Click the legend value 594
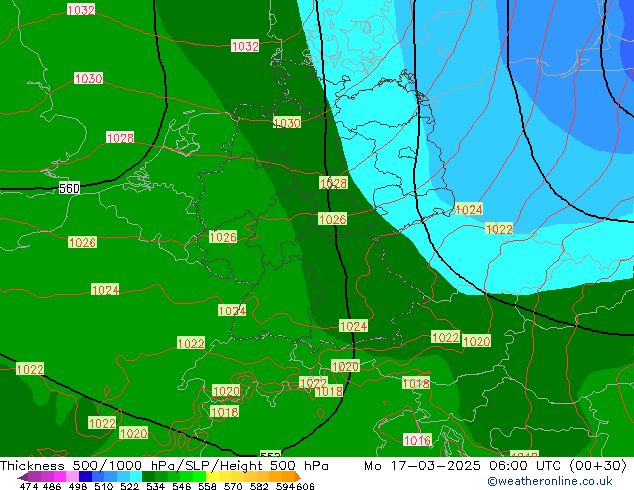This screenshot has width=634, height=490. pos(285,486)
